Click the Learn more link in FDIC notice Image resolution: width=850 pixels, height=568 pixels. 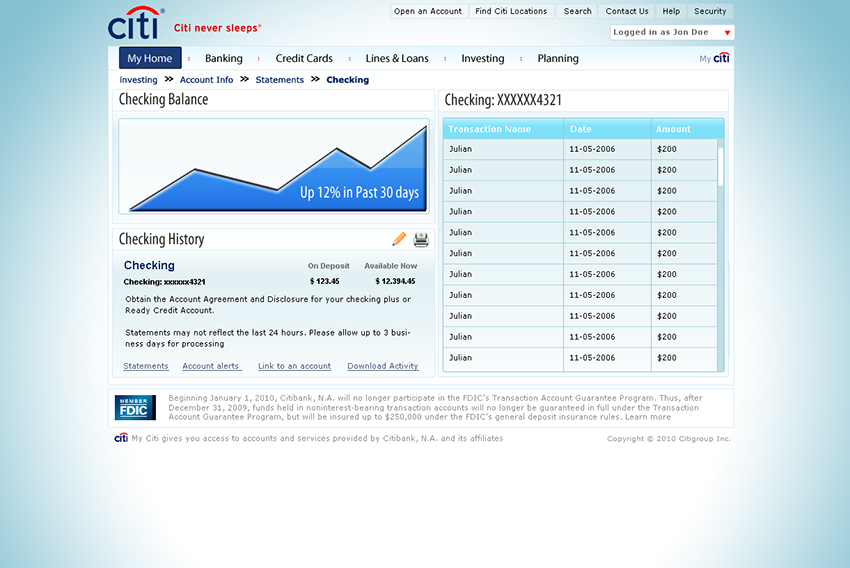tap(648, 417)
